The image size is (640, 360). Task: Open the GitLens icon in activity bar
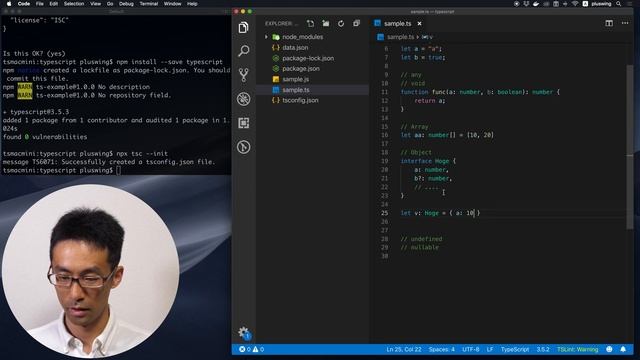244,147
